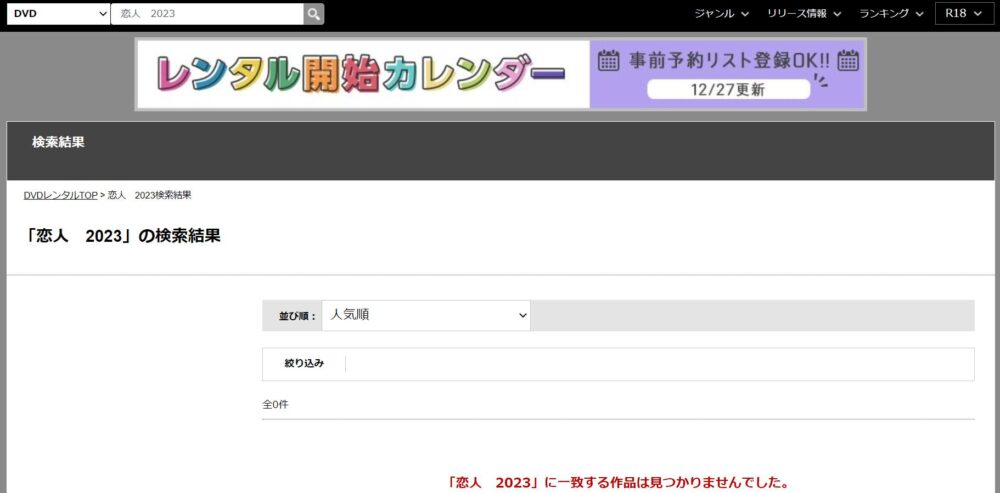Viewport: 1000px width, 493px height.
Task: Open the 人気順 sort order dropdown
Action: (x=426, y=315)
